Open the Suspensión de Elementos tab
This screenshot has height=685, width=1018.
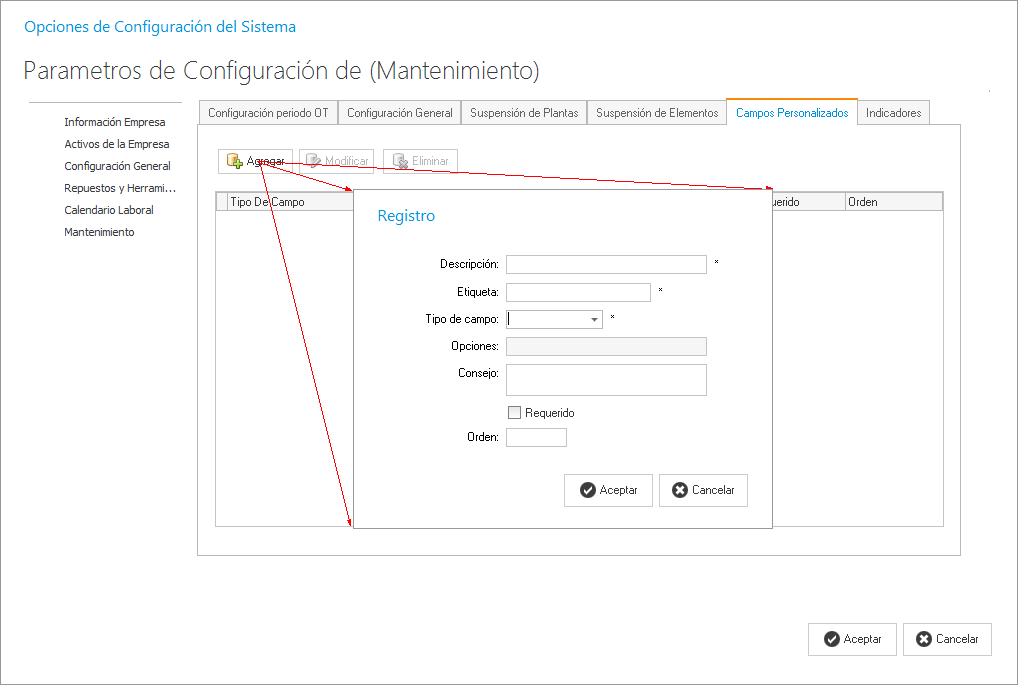coord(657,113)
